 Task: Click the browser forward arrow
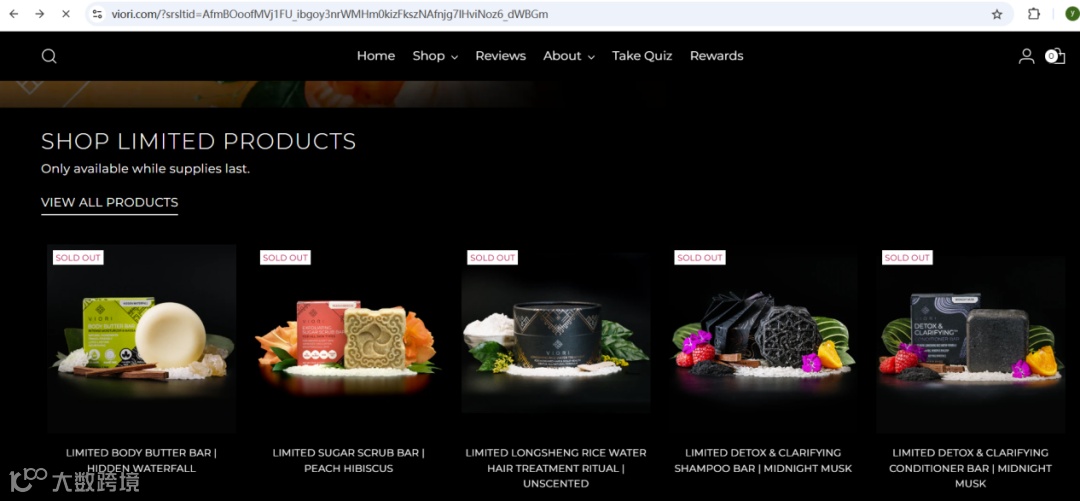(x=40, y=14)
